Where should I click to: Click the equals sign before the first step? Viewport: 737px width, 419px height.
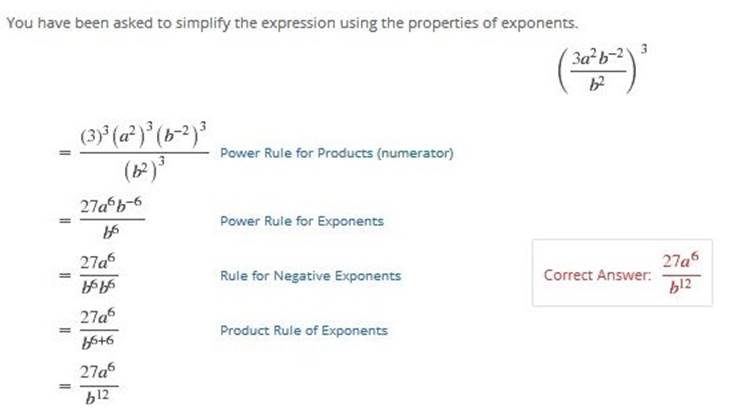[x=65, y=153]
